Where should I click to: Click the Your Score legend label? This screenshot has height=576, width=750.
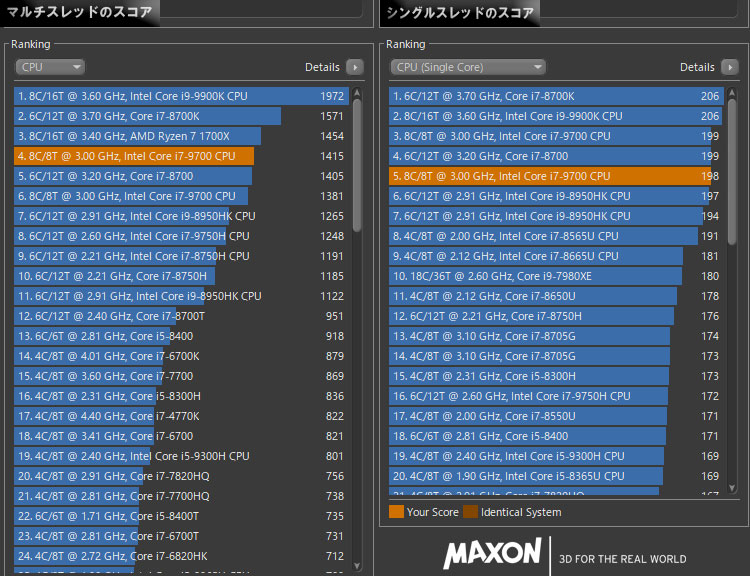click(x=432, y=512)
